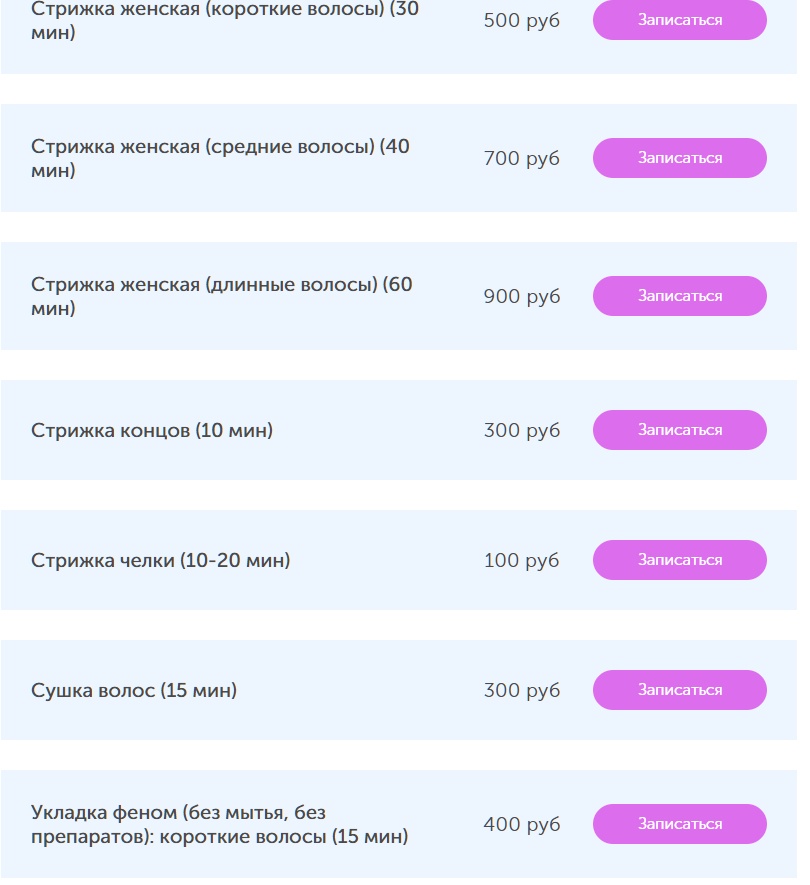Viewport: 810px width, 885px height.
Task: Book the Стрижка концов service
Action: (x=679, y=430)
